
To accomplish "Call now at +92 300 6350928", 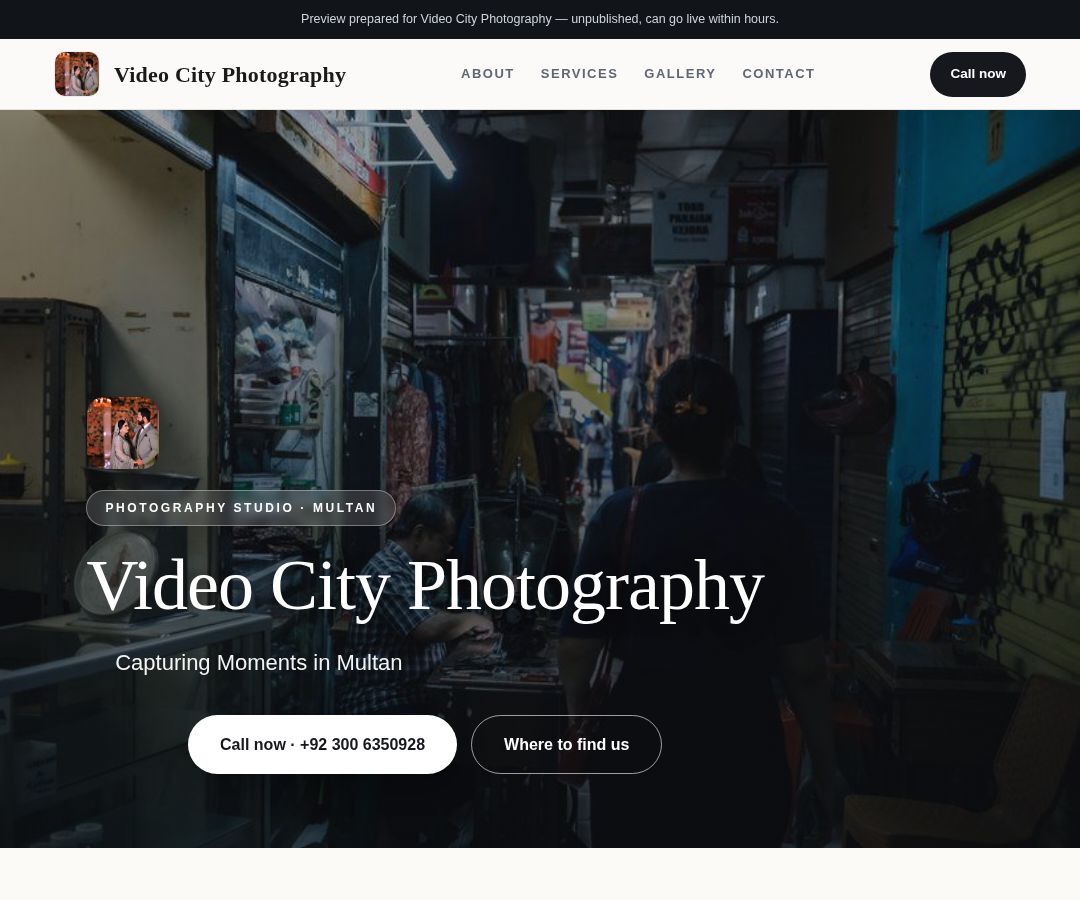I will point(322,744).
